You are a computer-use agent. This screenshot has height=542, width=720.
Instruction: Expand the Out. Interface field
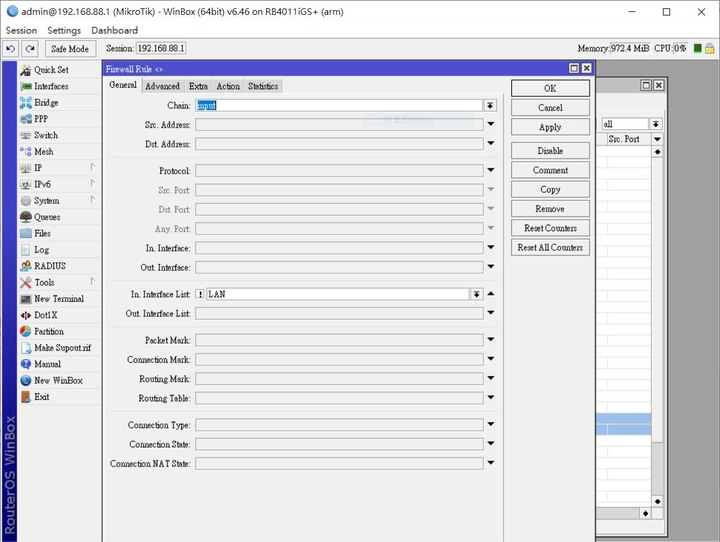click(x=491, y=266)
